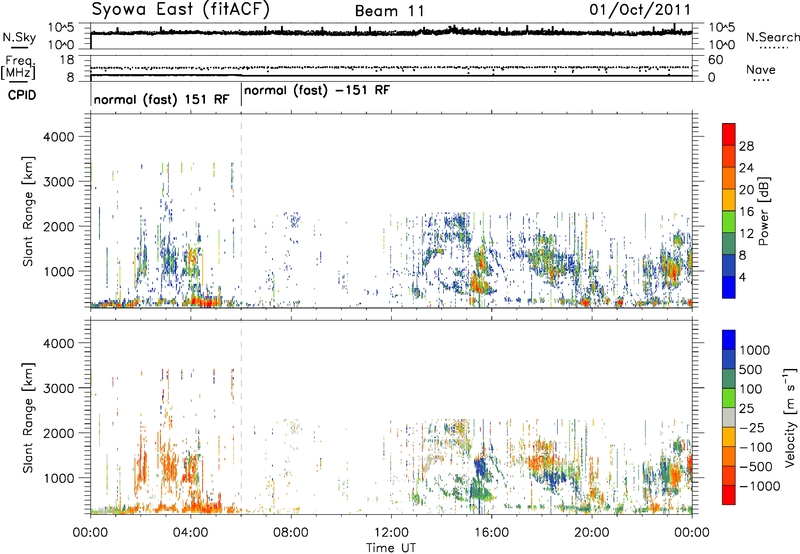Click the '08:00' time tick label
Image resolution: width=800 pixels, height=554 pixels.
point(291,533)
